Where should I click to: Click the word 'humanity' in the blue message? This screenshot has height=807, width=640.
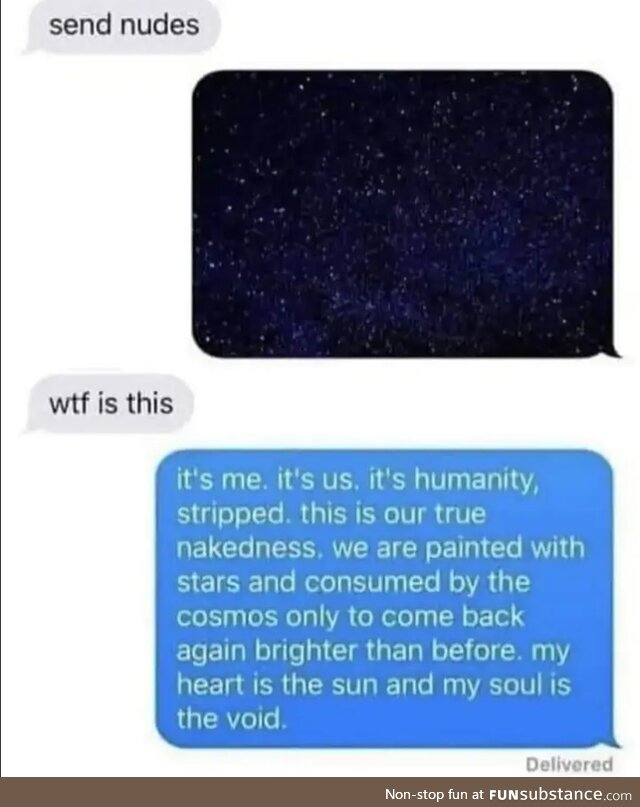[476, 482]
